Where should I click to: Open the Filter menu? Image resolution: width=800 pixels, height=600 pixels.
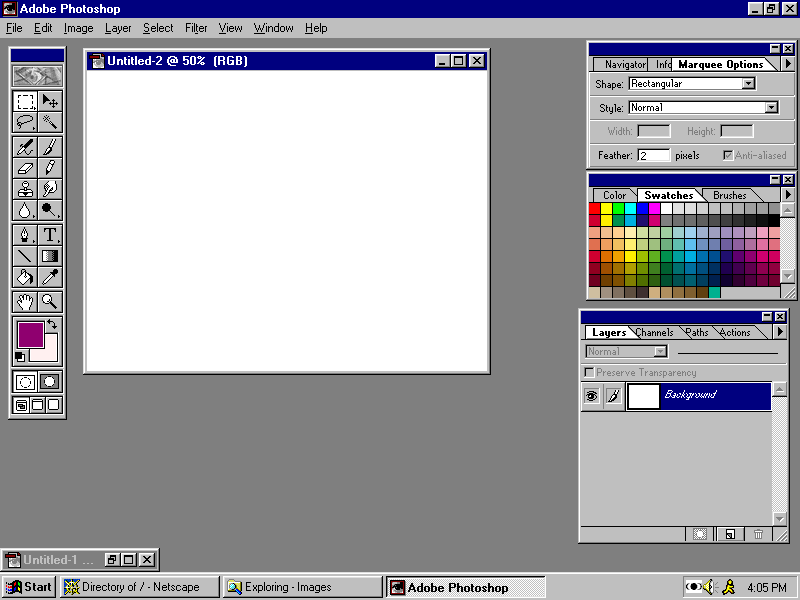196,28
